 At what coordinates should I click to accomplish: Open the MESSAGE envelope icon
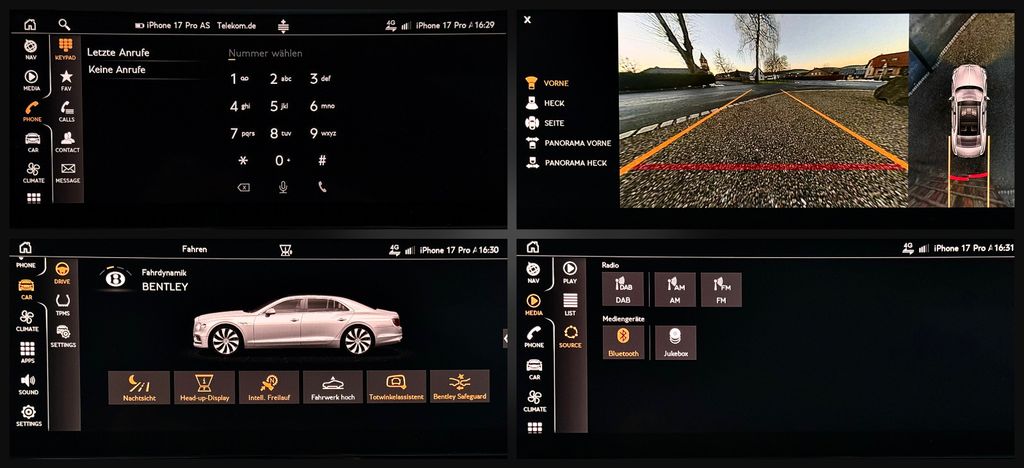[x=67, y=173]
